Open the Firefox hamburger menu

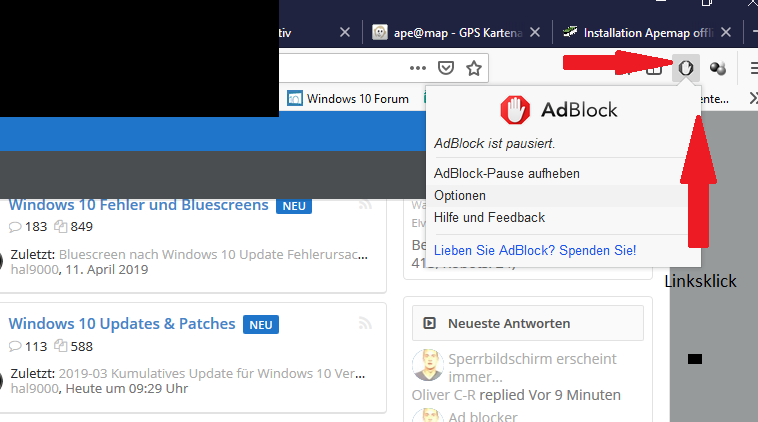point(754,68)
